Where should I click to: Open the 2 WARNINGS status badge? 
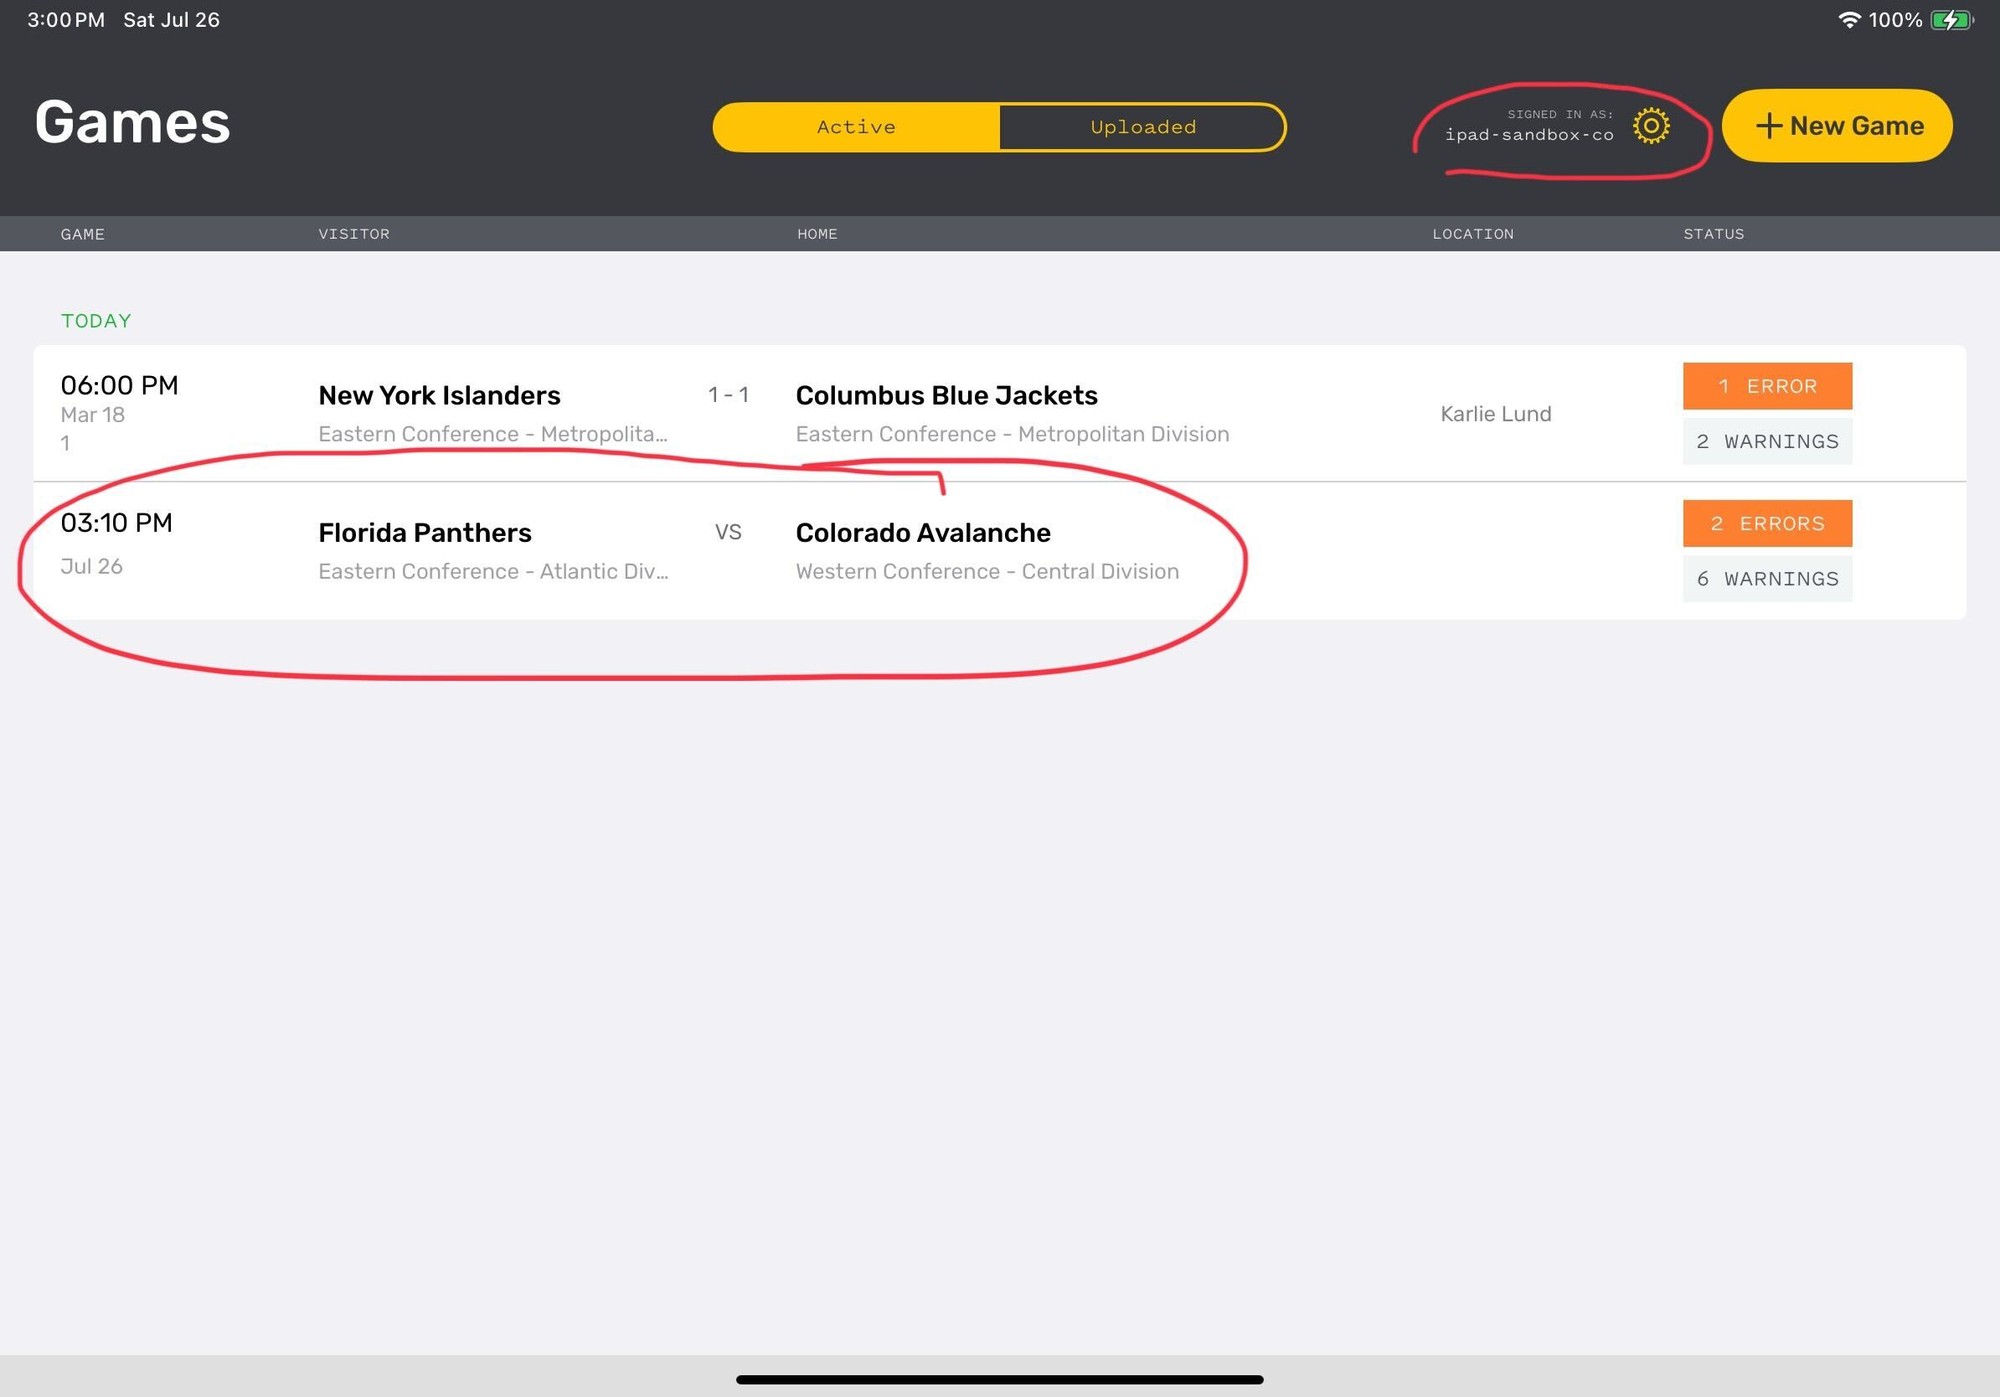point(1767,441)
